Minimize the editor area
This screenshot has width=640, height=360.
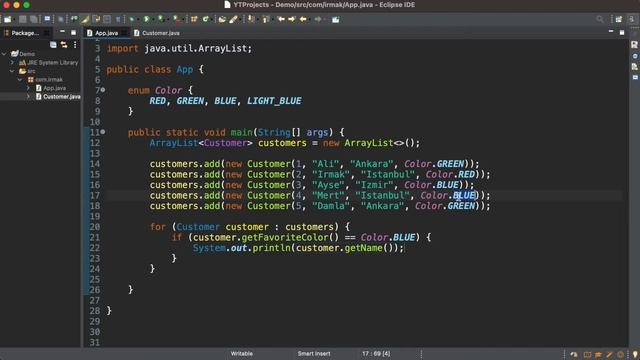[x=611, y=31]
